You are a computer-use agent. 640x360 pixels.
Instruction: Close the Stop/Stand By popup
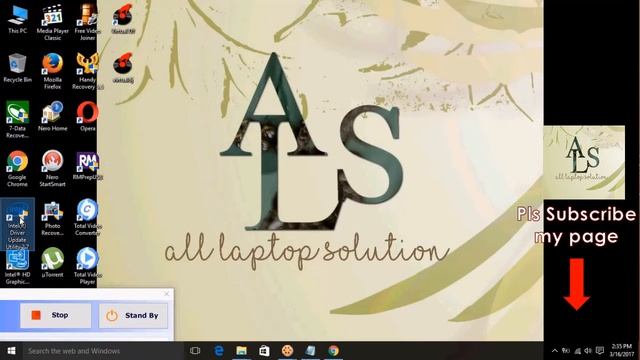click(x=167, y=294)
